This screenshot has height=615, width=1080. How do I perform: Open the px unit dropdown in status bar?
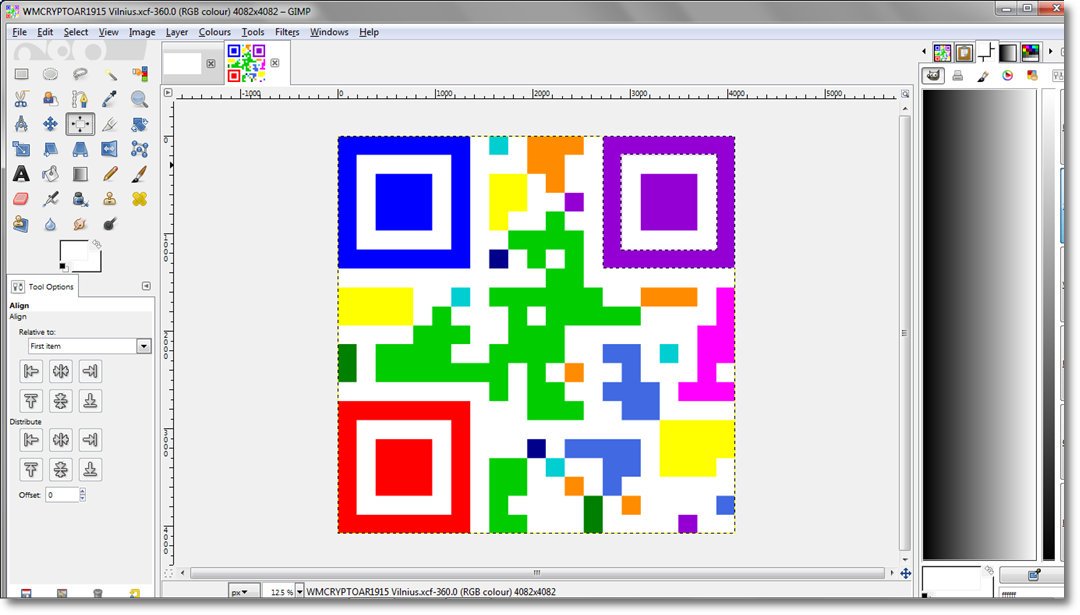(243, 592)
